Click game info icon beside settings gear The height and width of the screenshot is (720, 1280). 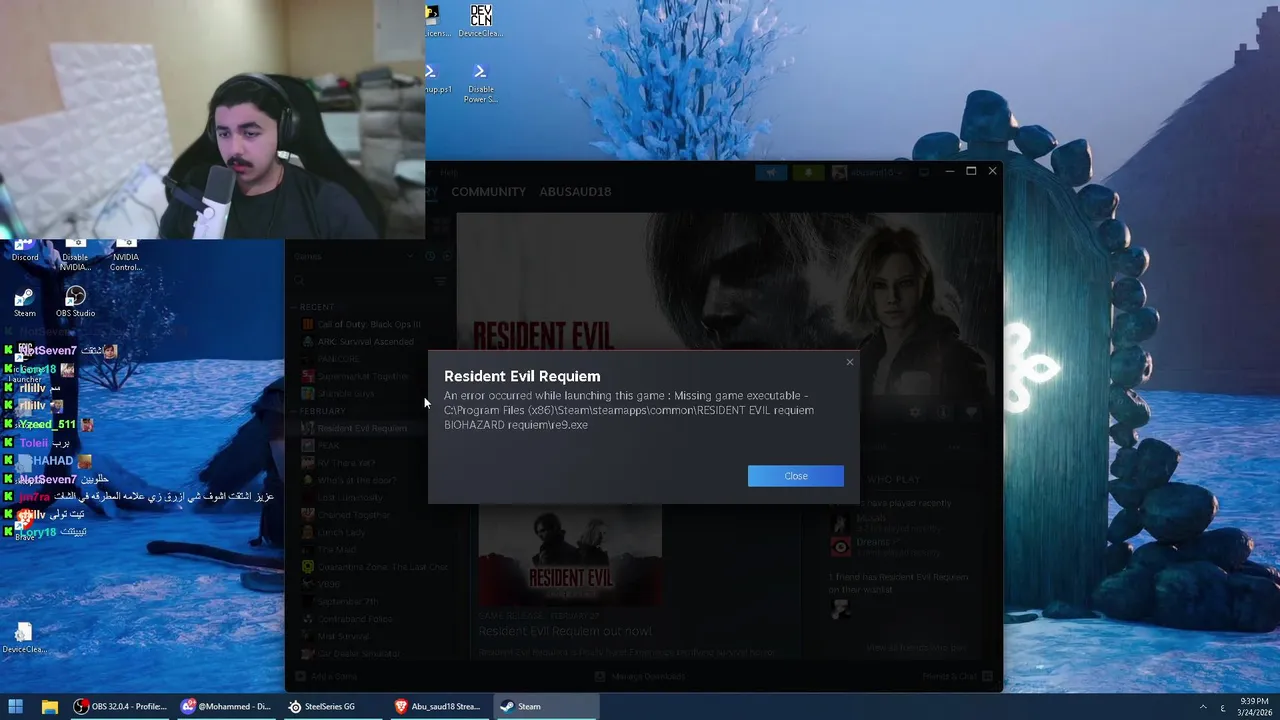(942, 412)
